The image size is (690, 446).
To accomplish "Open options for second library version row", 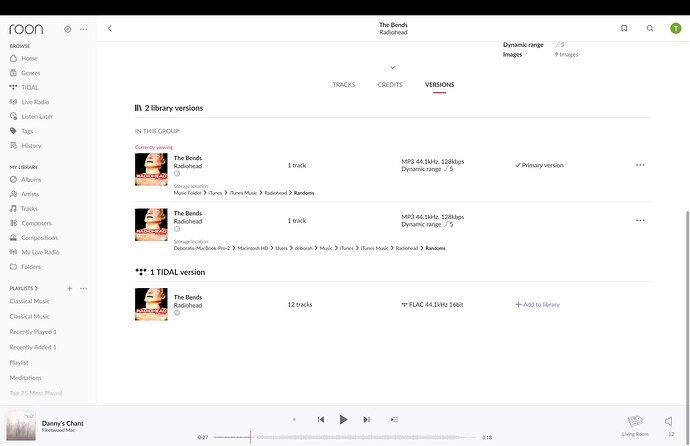I will coord(640,220).
